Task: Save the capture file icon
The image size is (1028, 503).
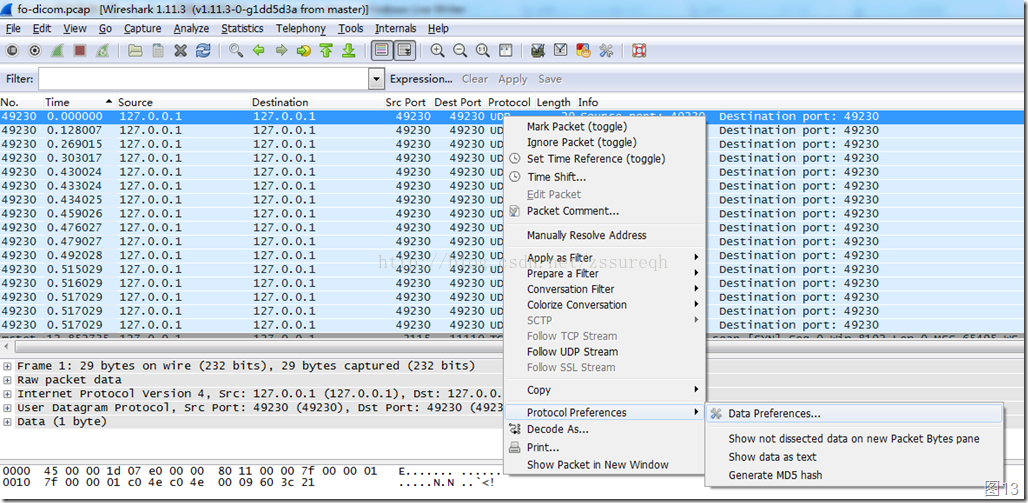Action: (158, 50)
